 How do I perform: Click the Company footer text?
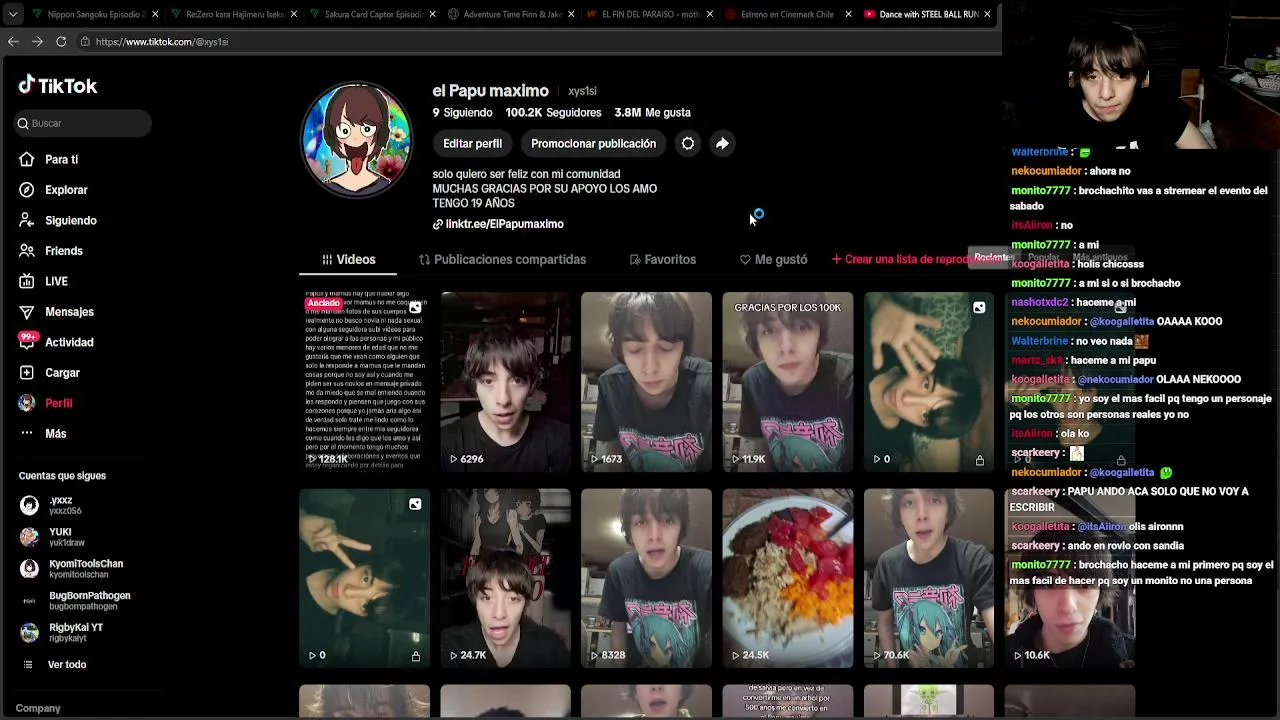click(38, 708)
